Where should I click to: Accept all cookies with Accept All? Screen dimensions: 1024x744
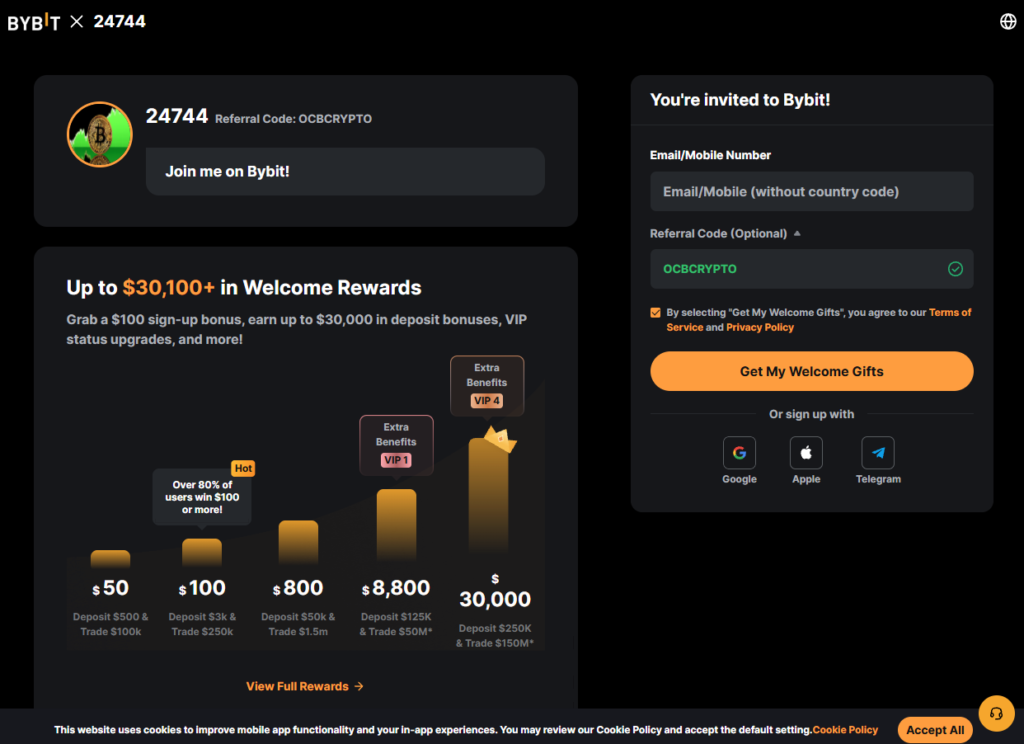[934, 729]
